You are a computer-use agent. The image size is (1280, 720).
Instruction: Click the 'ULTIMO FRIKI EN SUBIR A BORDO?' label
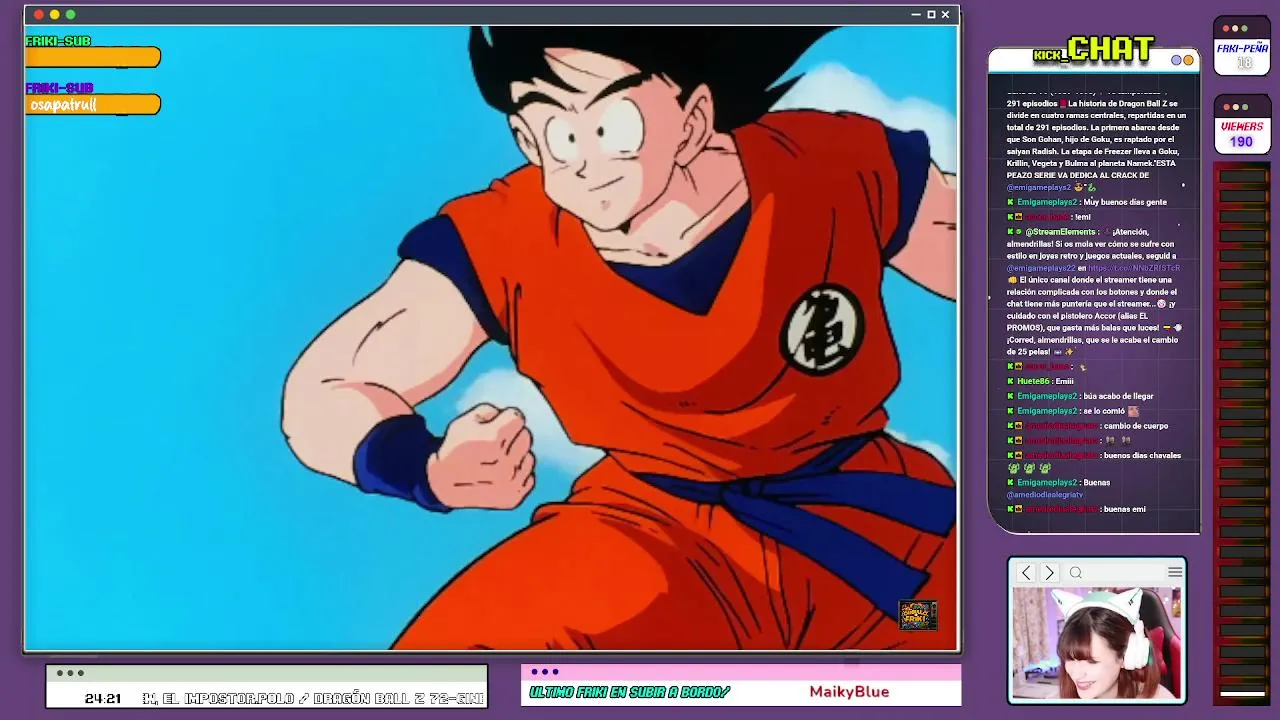click(x=629, y=692)
